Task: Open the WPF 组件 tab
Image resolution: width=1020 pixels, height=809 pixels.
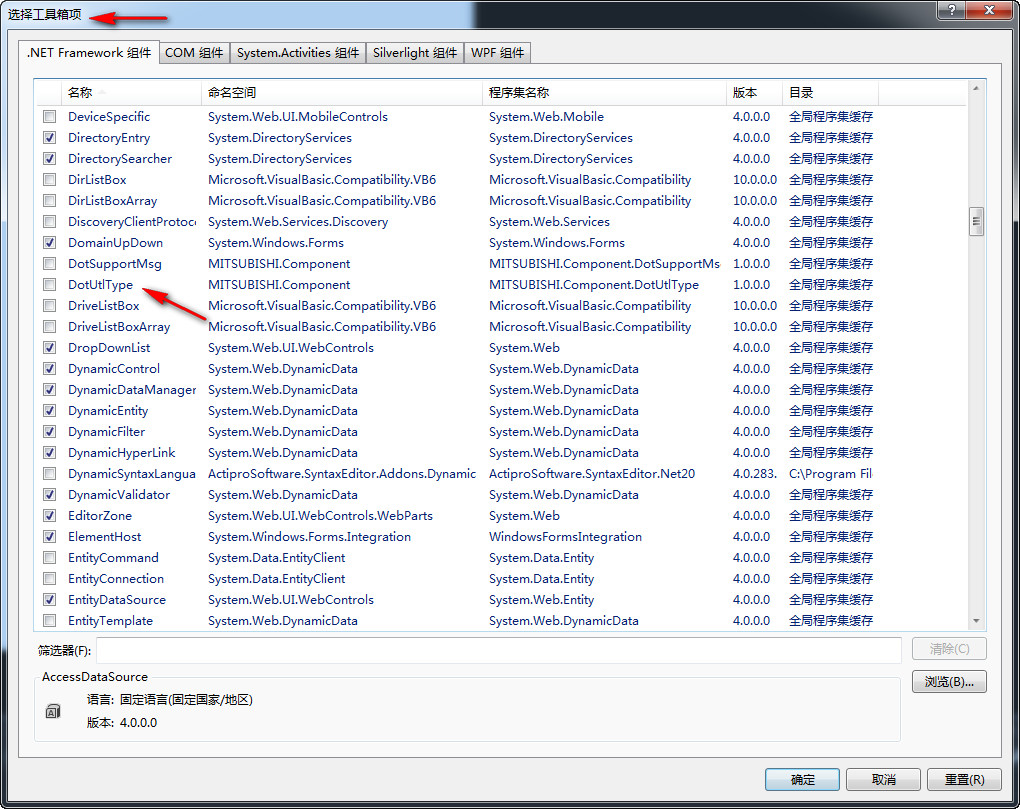Action: pos(497,53)
